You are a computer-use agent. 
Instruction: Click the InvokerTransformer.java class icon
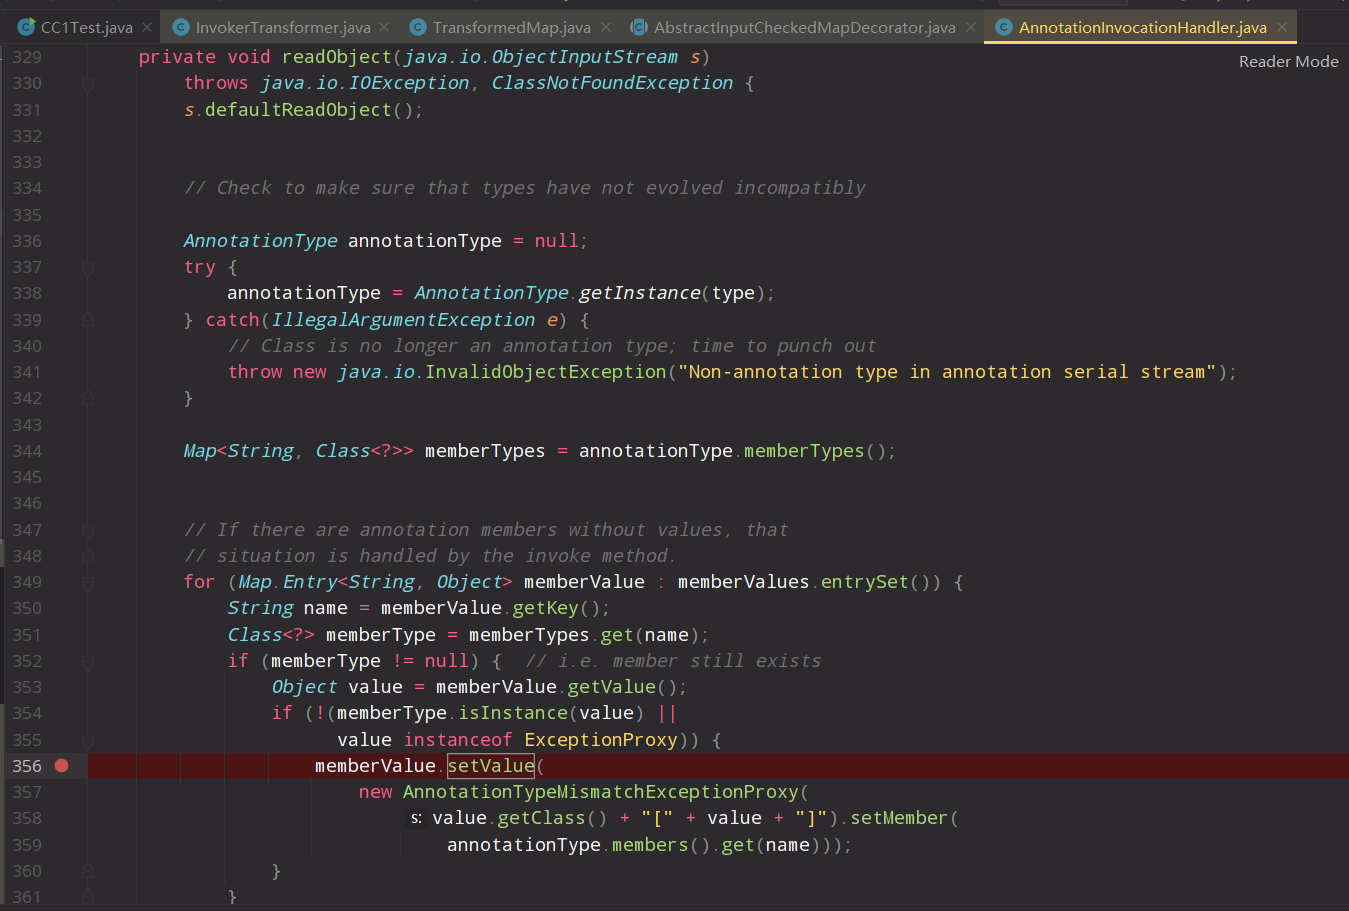click(181, 27)
